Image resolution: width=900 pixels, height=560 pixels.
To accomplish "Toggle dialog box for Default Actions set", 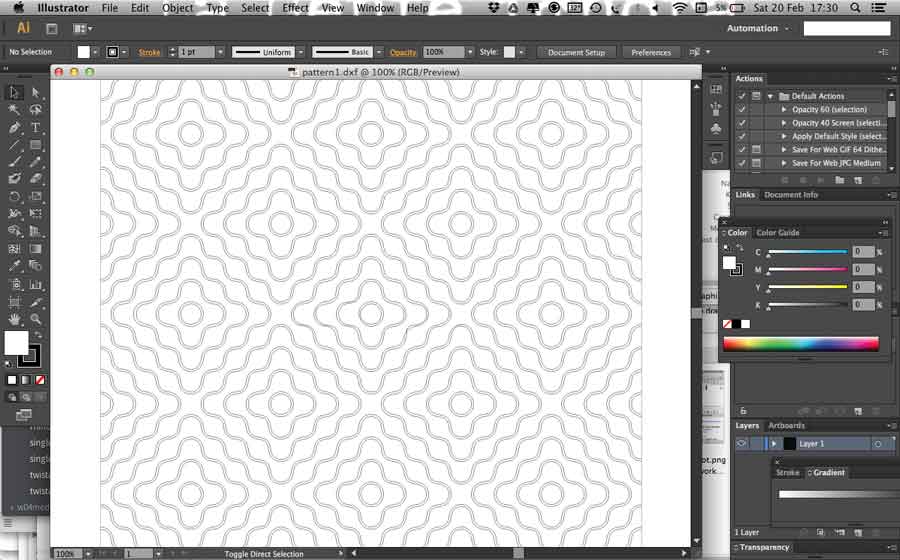I will coord(757,96).
